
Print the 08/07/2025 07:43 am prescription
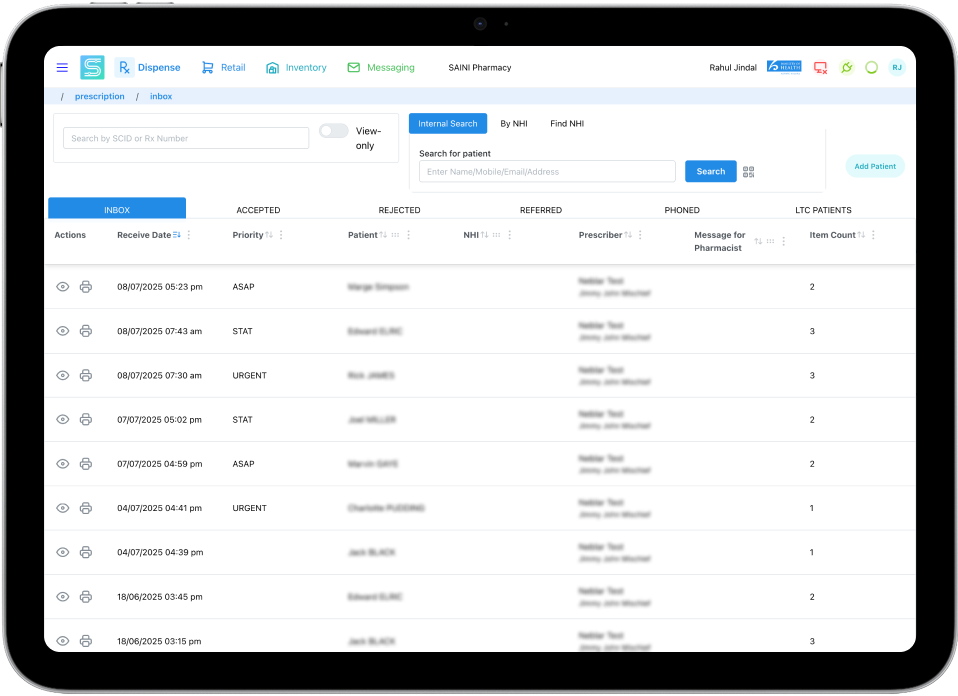point(86,331)
